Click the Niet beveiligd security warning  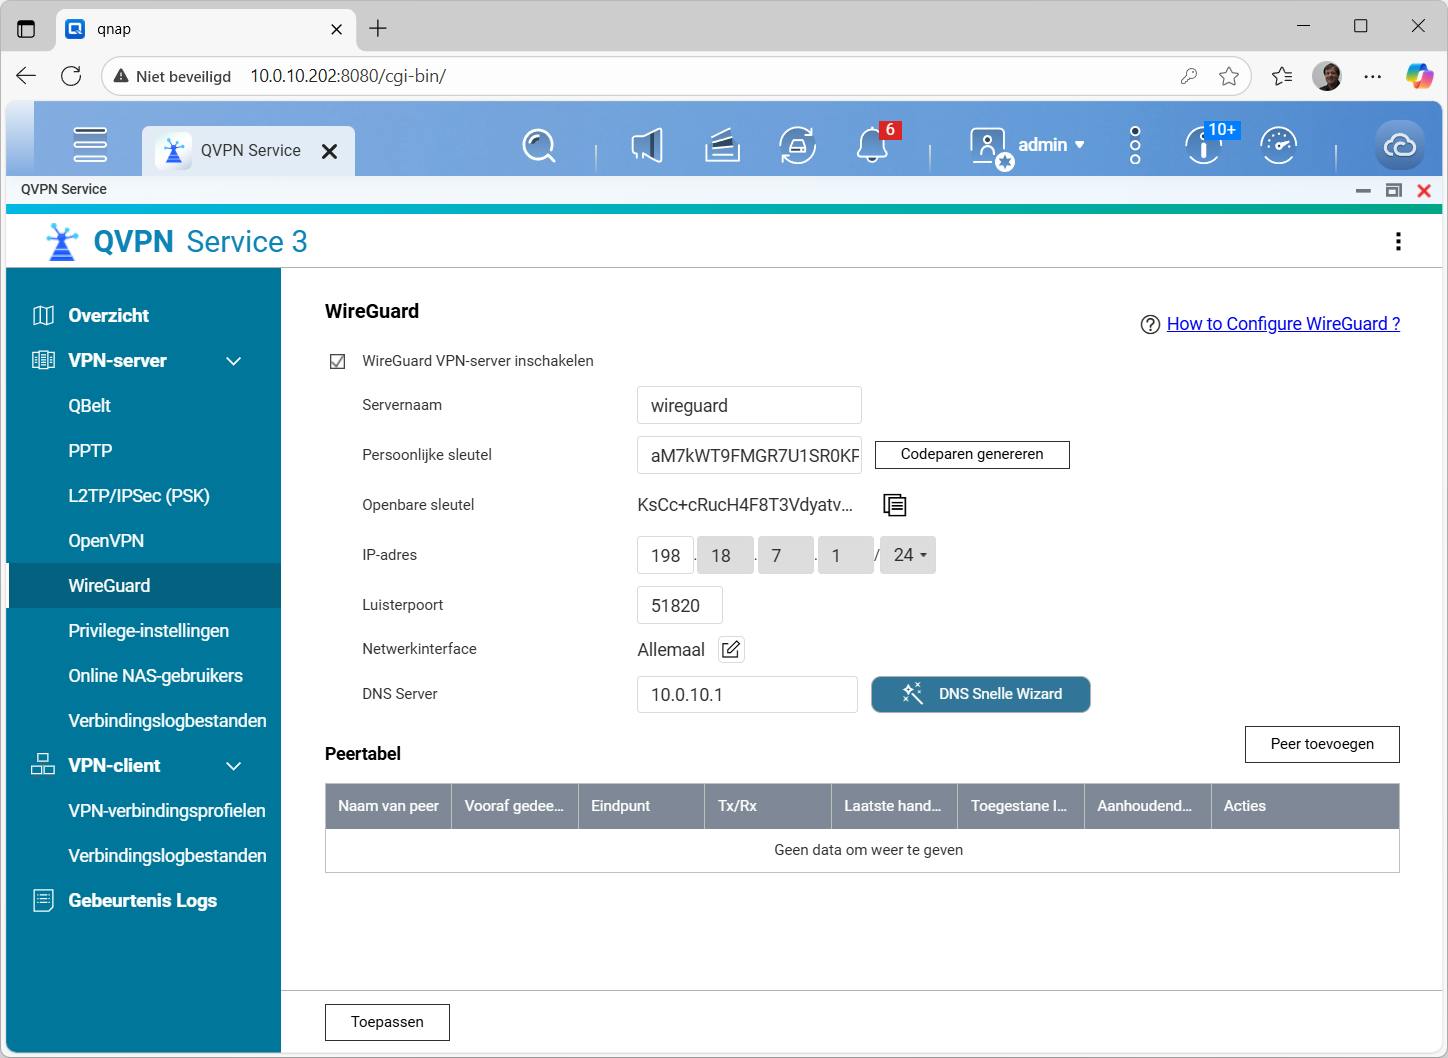[x=172, y=76]
